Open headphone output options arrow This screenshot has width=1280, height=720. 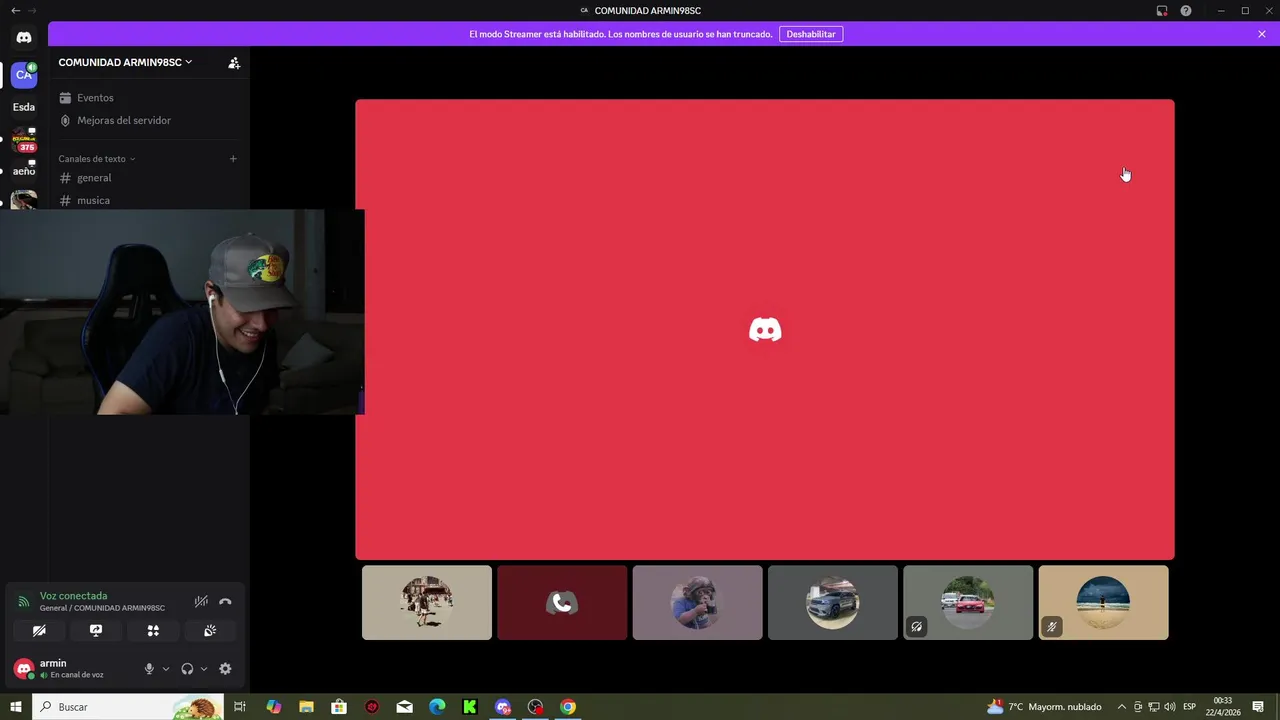[204, 669]
